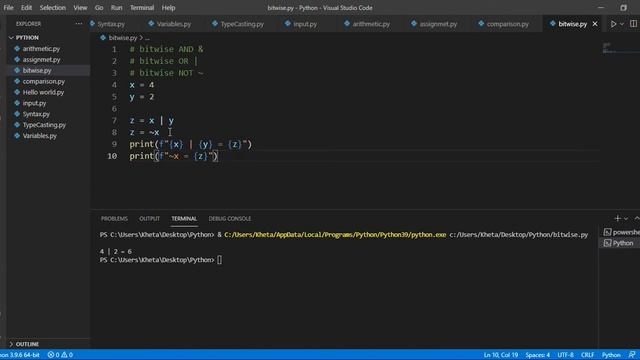This screenshot has height=360, width=640.
Task: Switch to the PROBLEMS panel tab
Action: [114, 219]
